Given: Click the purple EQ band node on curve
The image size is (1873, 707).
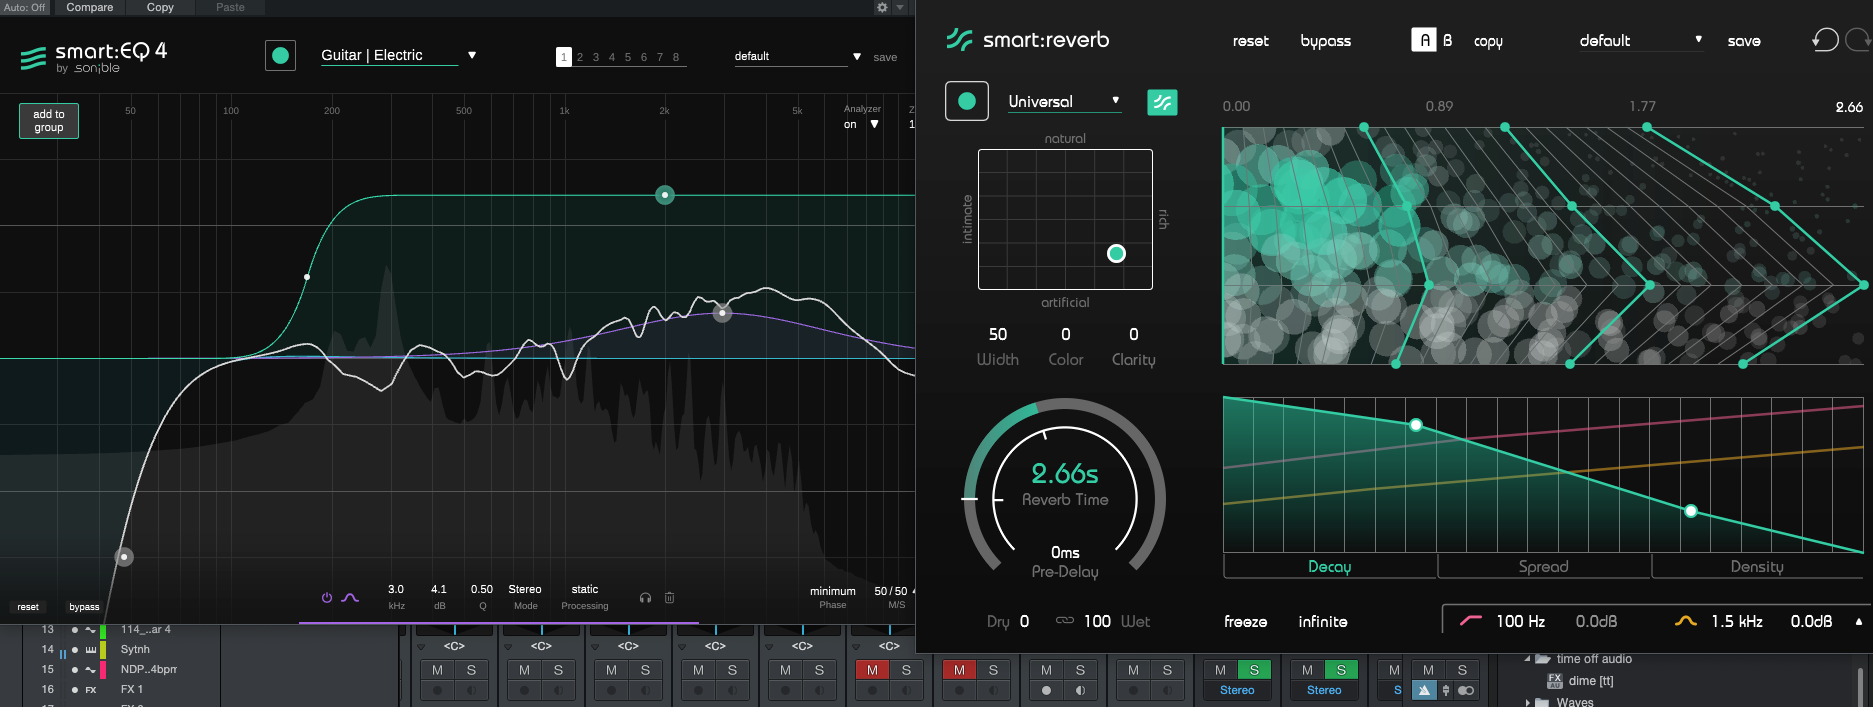Looking at the screenshot, I should pyautogui.click(x=722, y=313).
